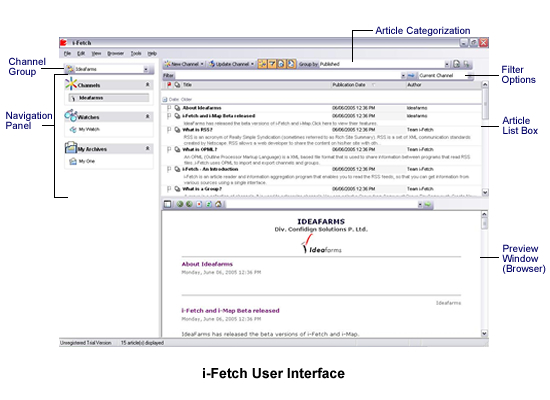Click the article icon beside What is OPML?
The width and height of the screenshot is (550, 400).
pyautogui.click(x=177, y=149)
